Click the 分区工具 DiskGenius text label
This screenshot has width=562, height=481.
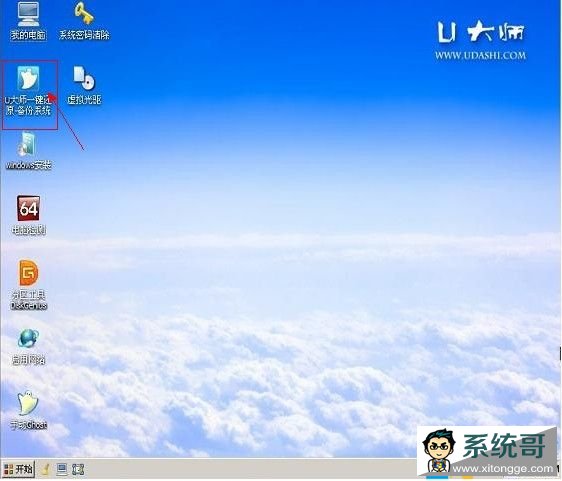pos(29,300)
